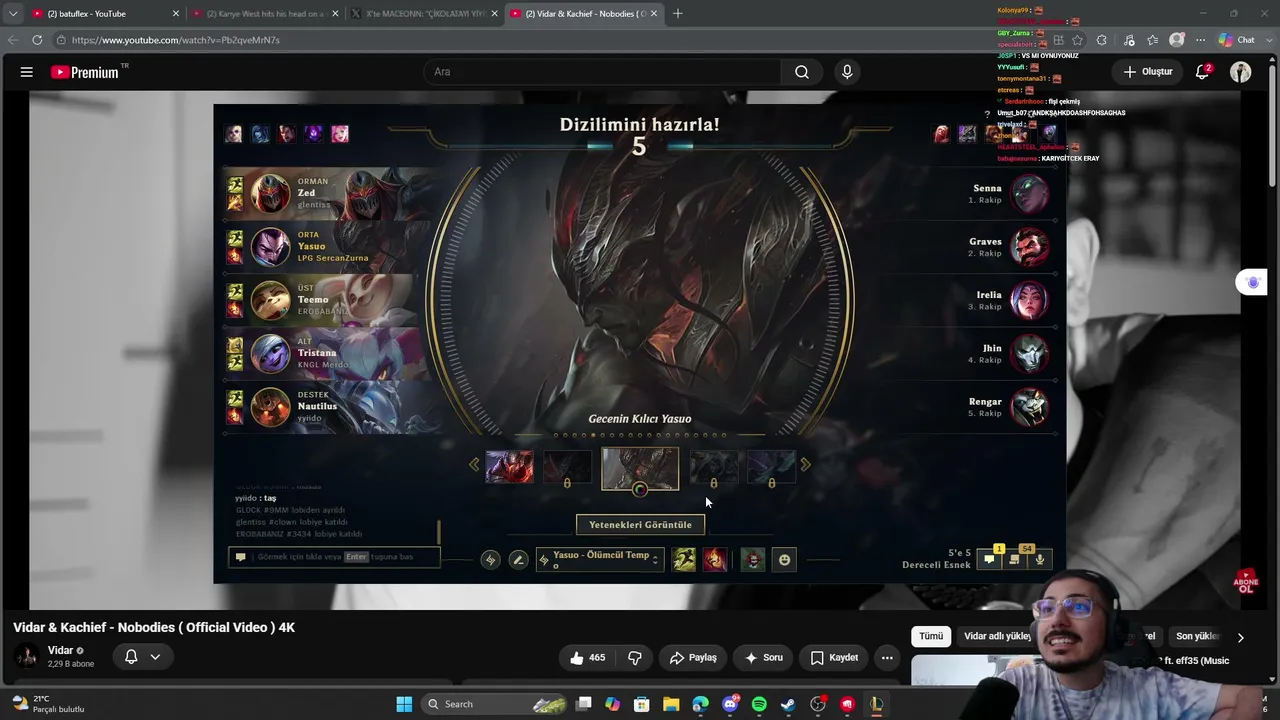Open the YouTube account avatar menu

click(x=1241, y=72)
